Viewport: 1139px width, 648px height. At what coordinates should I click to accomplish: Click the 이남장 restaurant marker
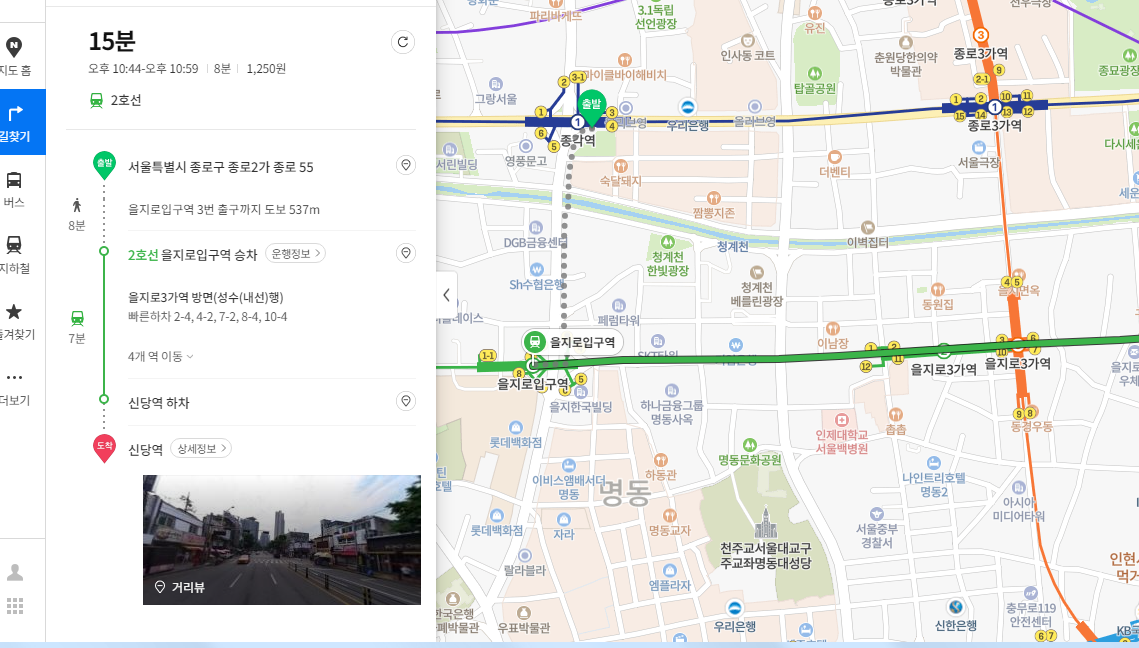pos(832,328)
